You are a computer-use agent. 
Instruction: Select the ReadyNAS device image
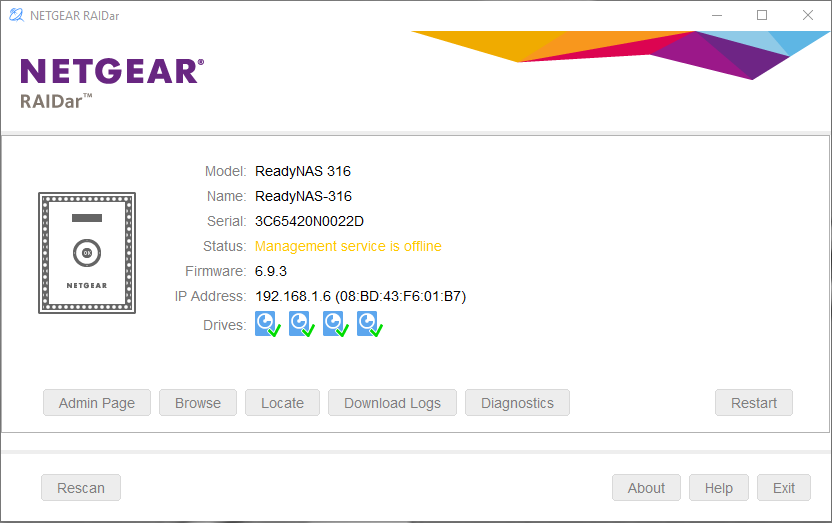pyautogui.click(x=87, y=253)
